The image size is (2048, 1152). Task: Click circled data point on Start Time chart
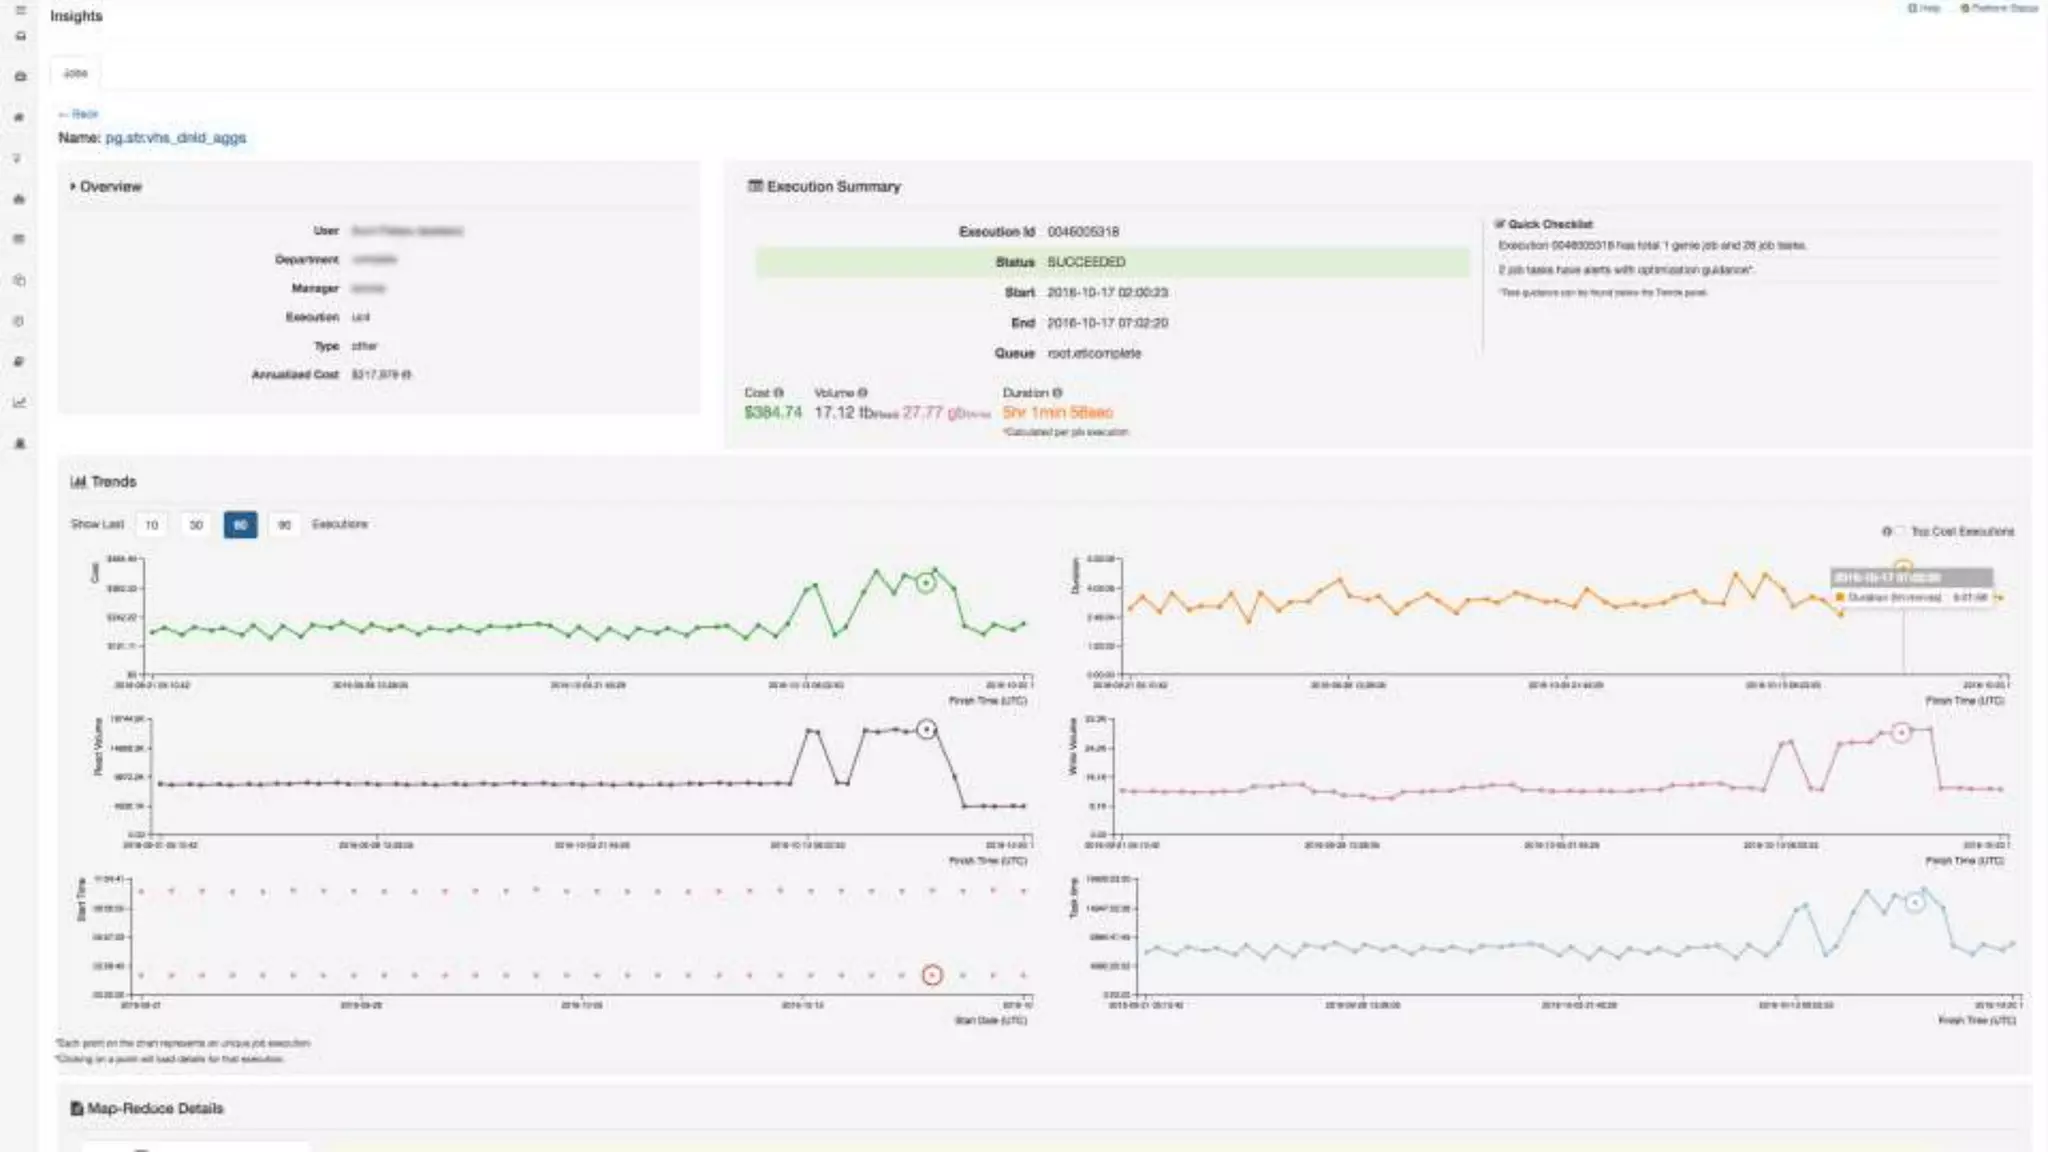(931, 975)
